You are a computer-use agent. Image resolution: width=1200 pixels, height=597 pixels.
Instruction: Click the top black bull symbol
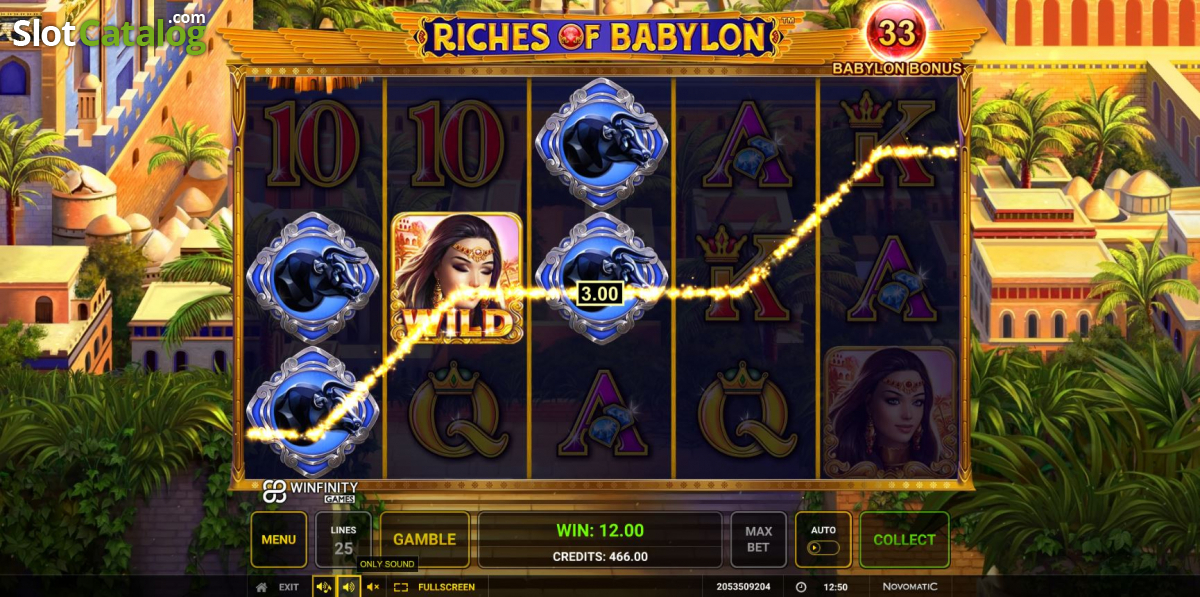pos(601,142)
